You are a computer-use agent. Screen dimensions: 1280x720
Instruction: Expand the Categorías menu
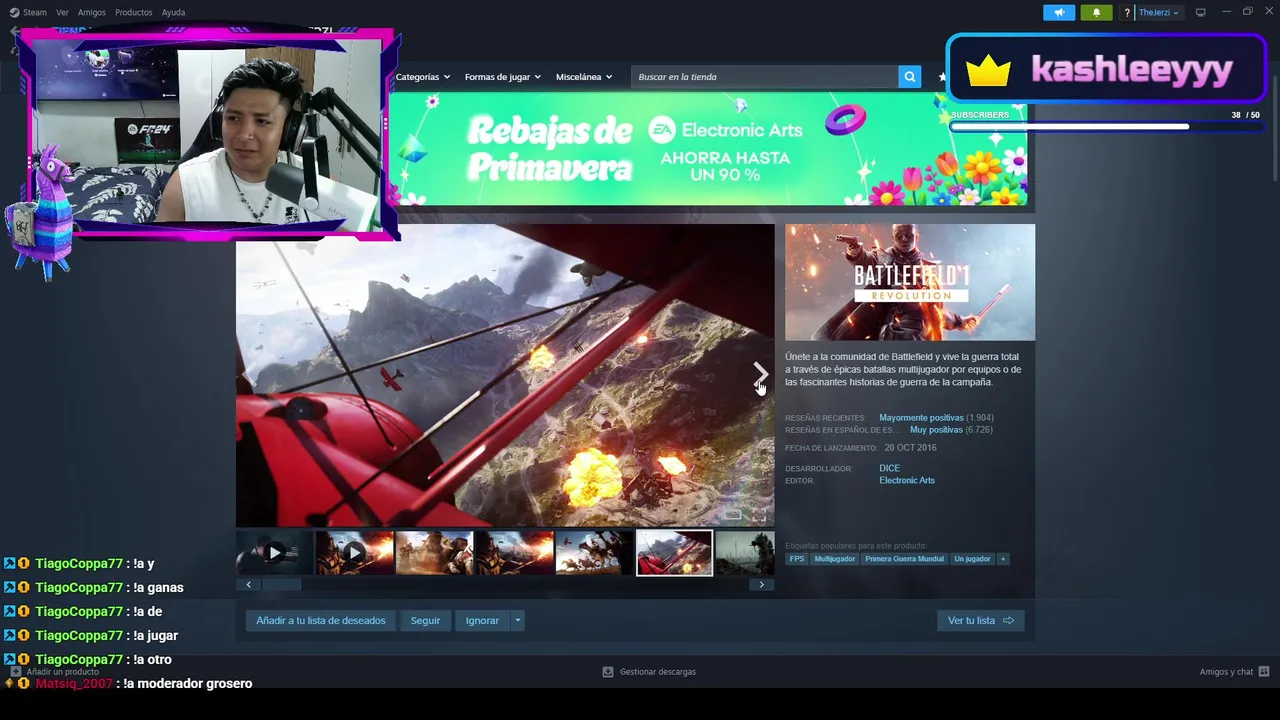click(x=423, y=77)
